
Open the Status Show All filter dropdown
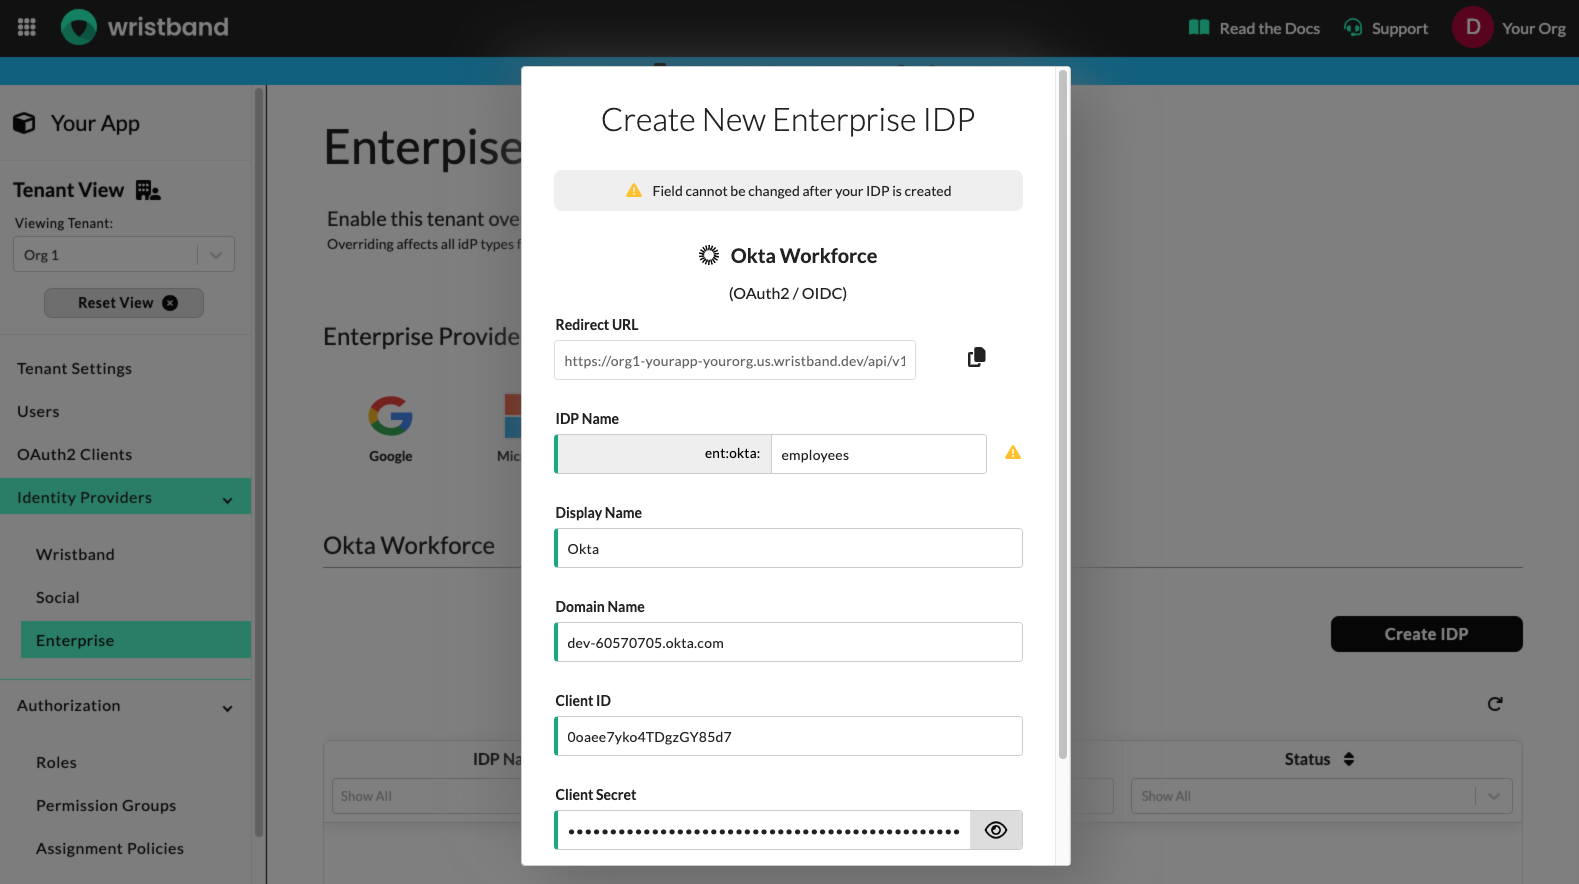tap(1321, 796)
